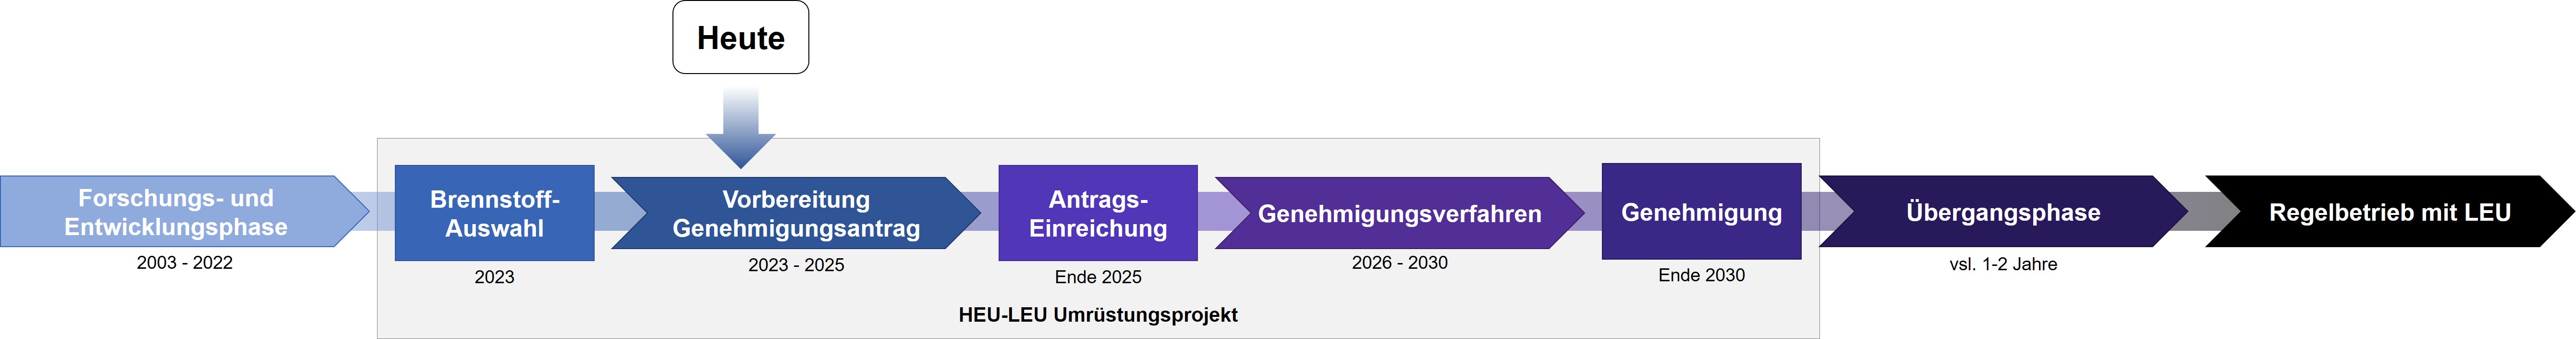The width and height of the screenshot is (2576, 339).
Task: Click the 2023 label under Brennstoff-Auswahl
Action: [494, 277]
